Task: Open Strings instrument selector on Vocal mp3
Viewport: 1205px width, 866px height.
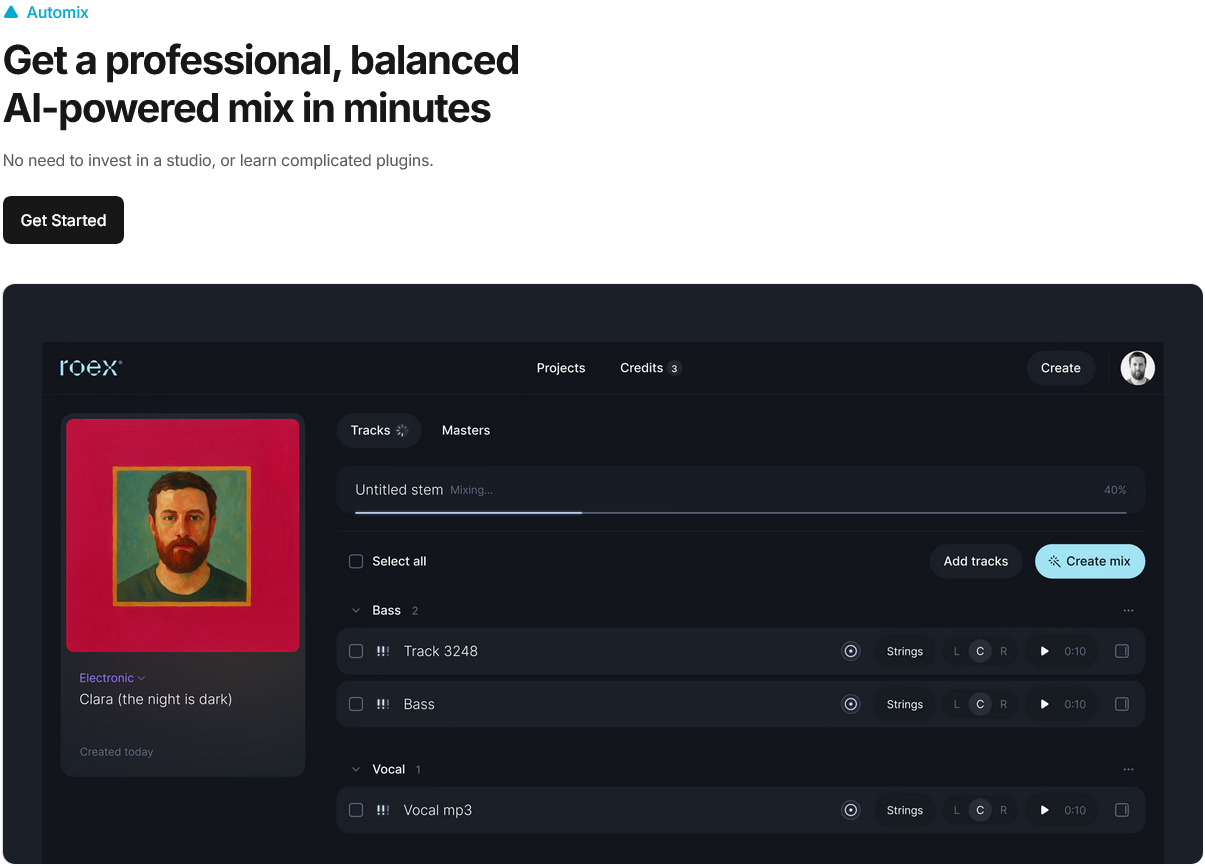Action: point(904,810)
